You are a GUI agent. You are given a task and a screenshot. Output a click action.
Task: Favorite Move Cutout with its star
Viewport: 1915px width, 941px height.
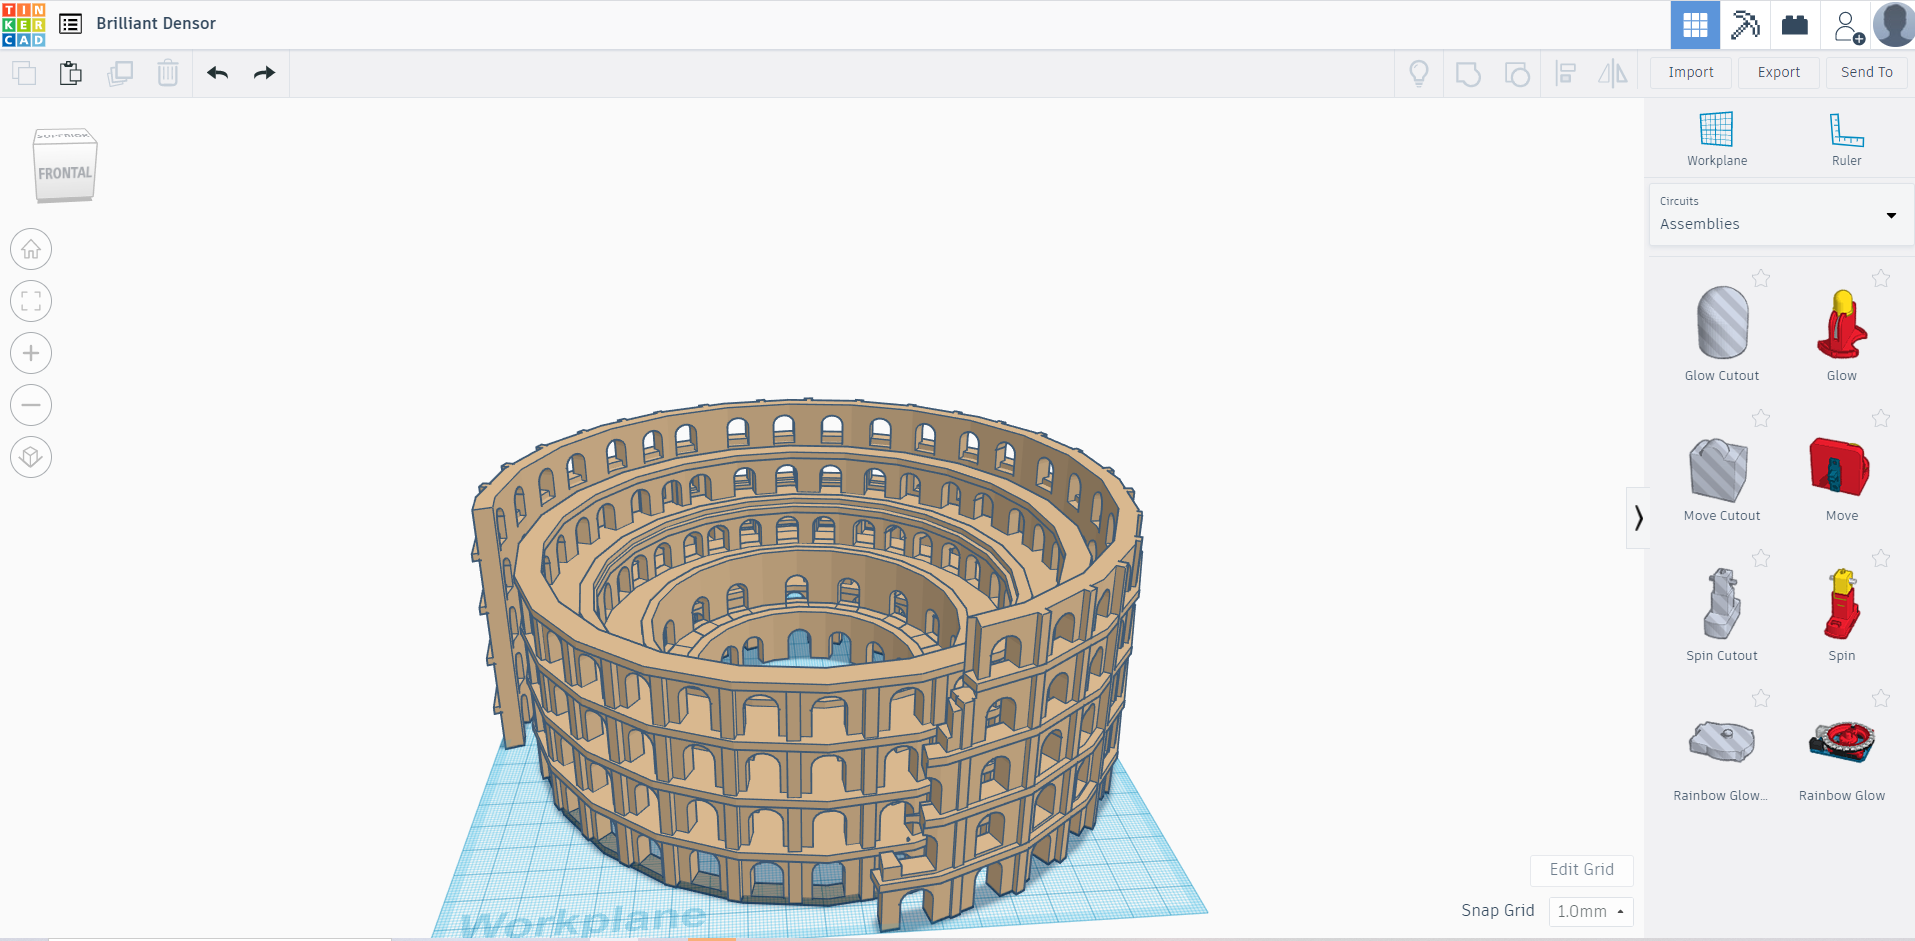(x=1761, y=418)
